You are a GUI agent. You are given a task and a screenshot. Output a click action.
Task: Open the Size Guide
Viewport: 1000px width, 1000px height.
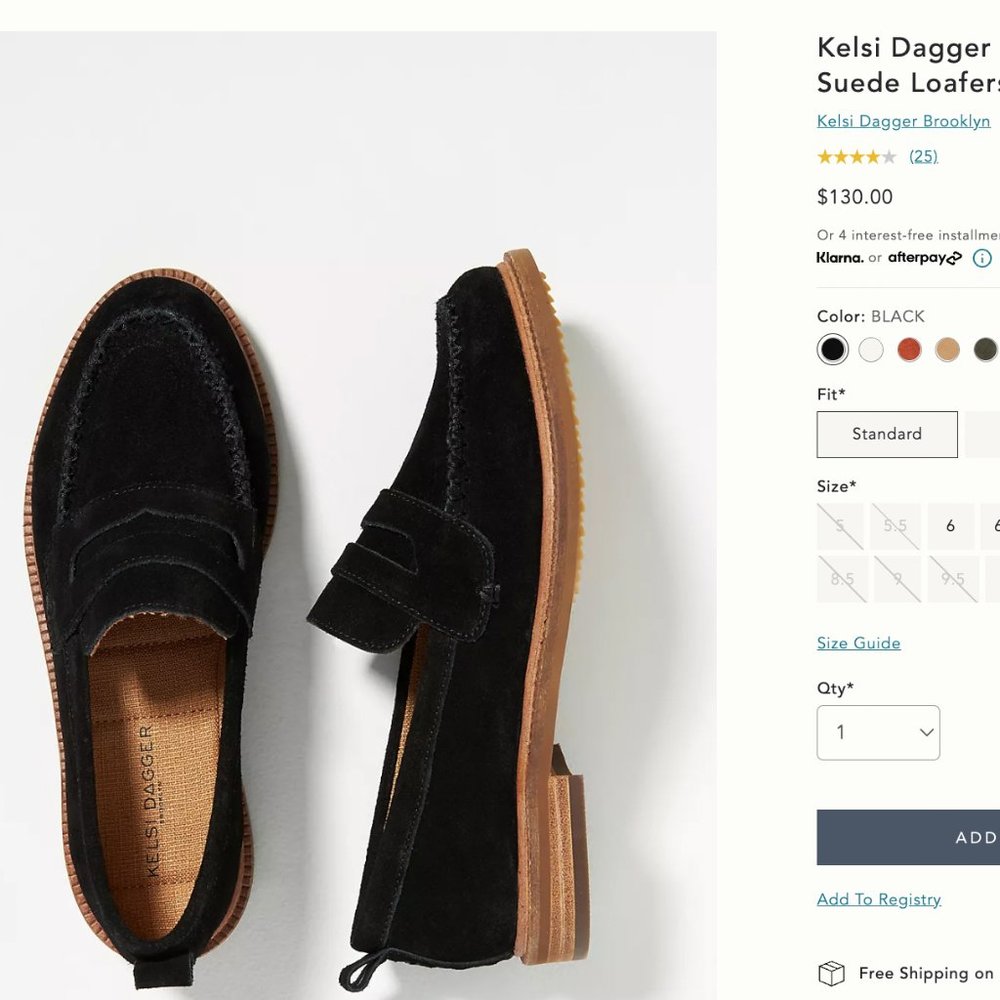(x=858, y=643)
